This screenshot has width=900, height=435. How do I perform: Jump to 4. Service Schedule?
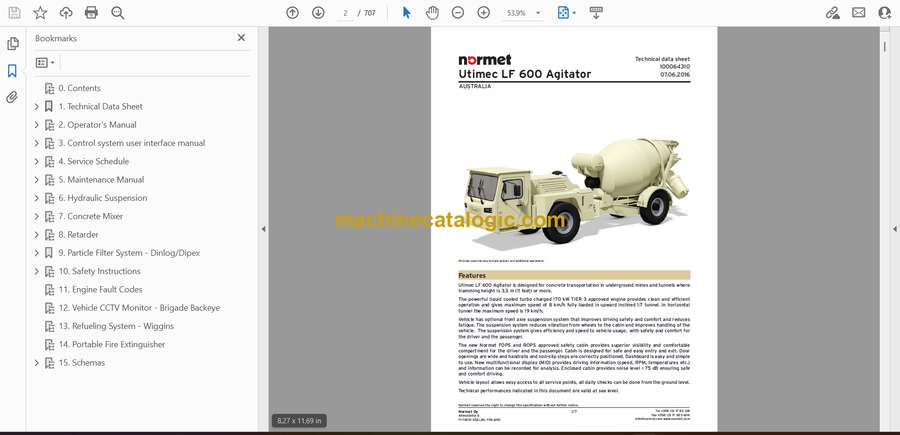(94, 161)
